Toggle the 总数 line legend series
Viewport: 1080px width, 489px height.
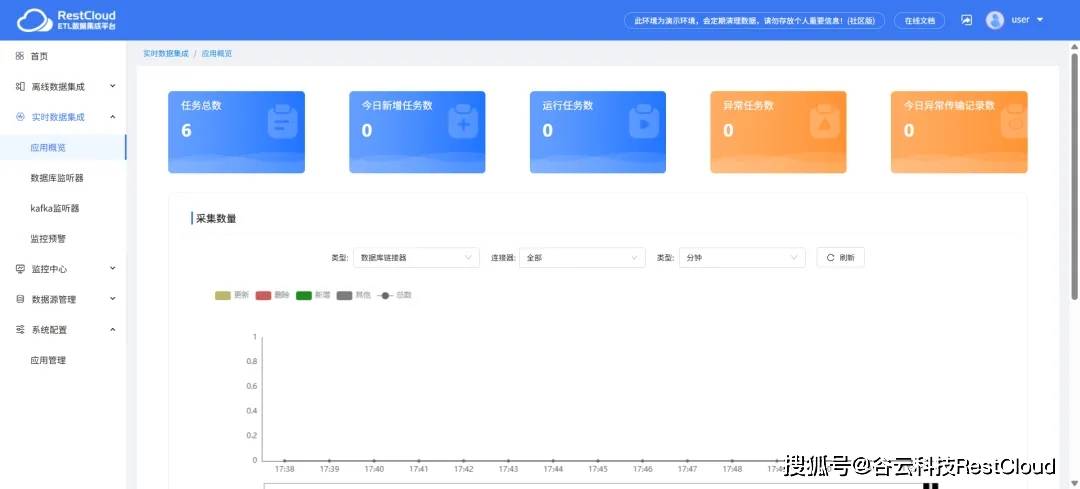click(394, 295)
